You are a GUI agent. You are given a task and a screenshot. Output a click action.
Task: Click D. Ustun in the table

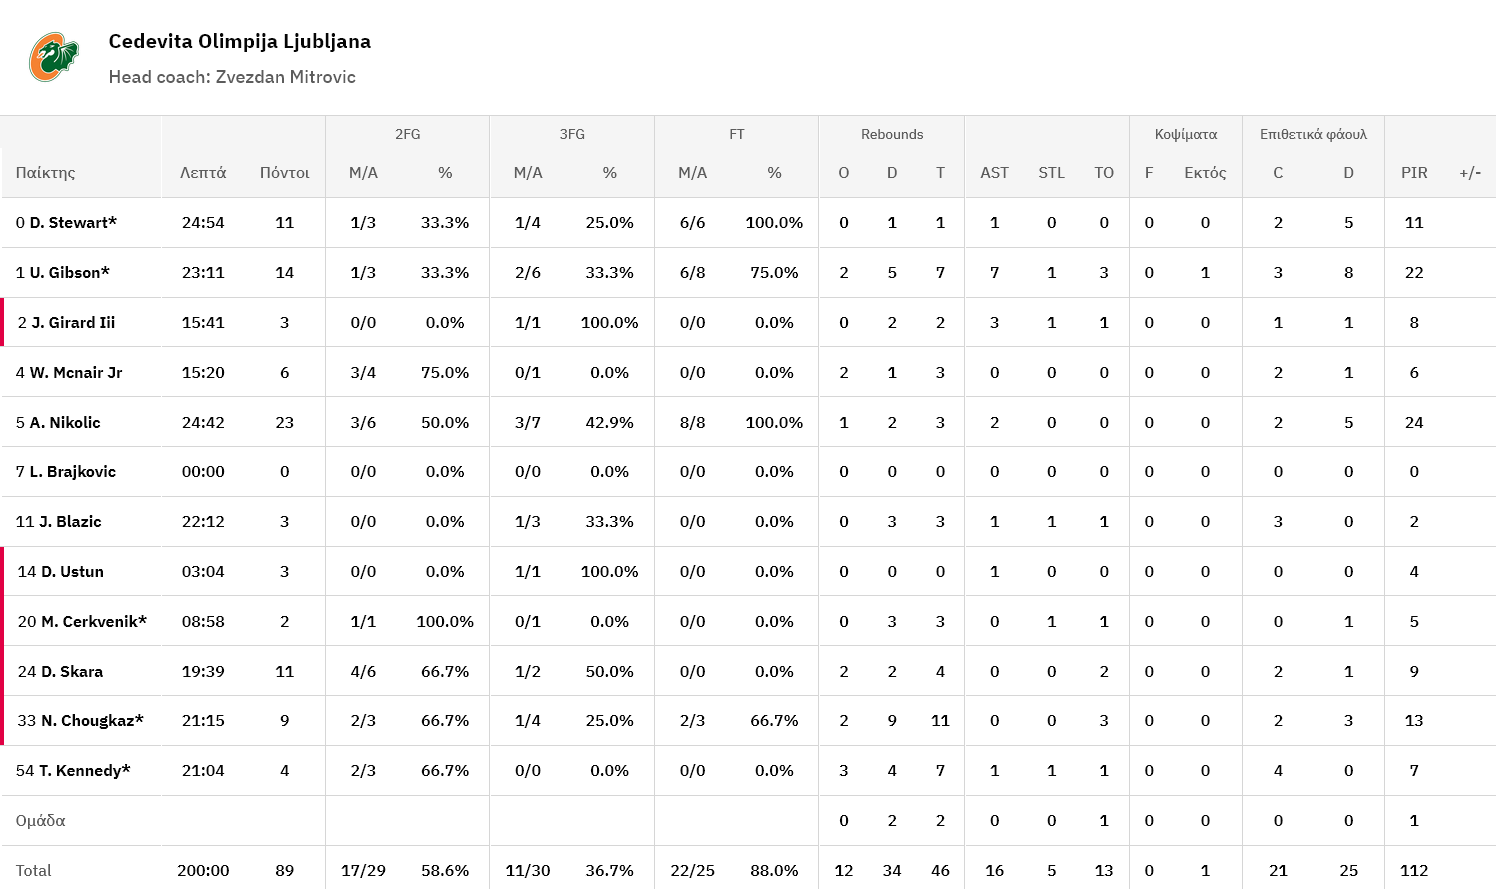(72, 572)
